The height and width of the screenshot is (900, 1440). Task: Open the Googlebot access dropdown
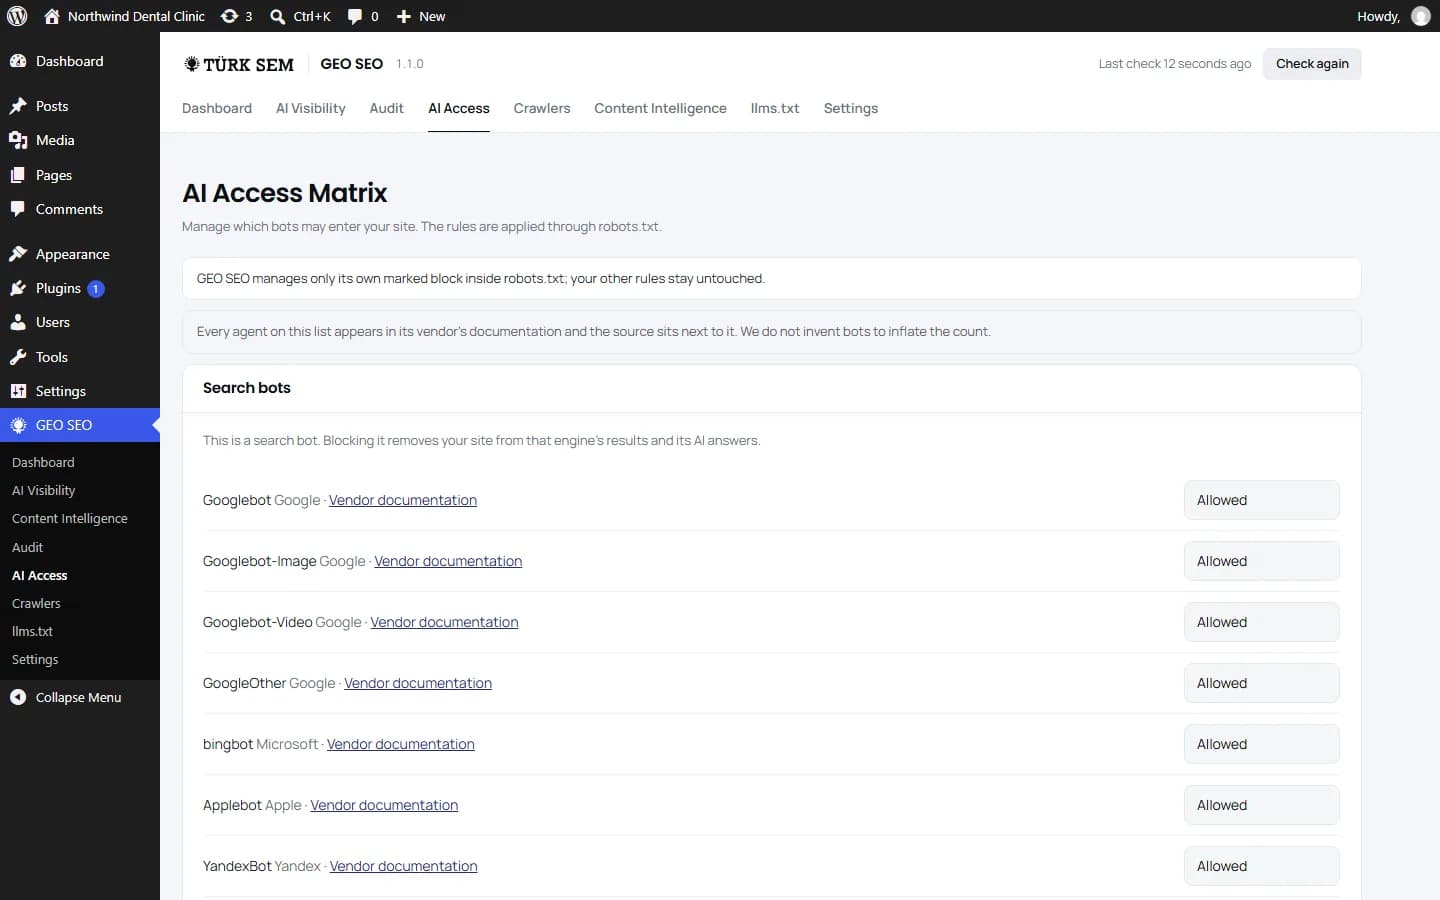pos(1261,500)
